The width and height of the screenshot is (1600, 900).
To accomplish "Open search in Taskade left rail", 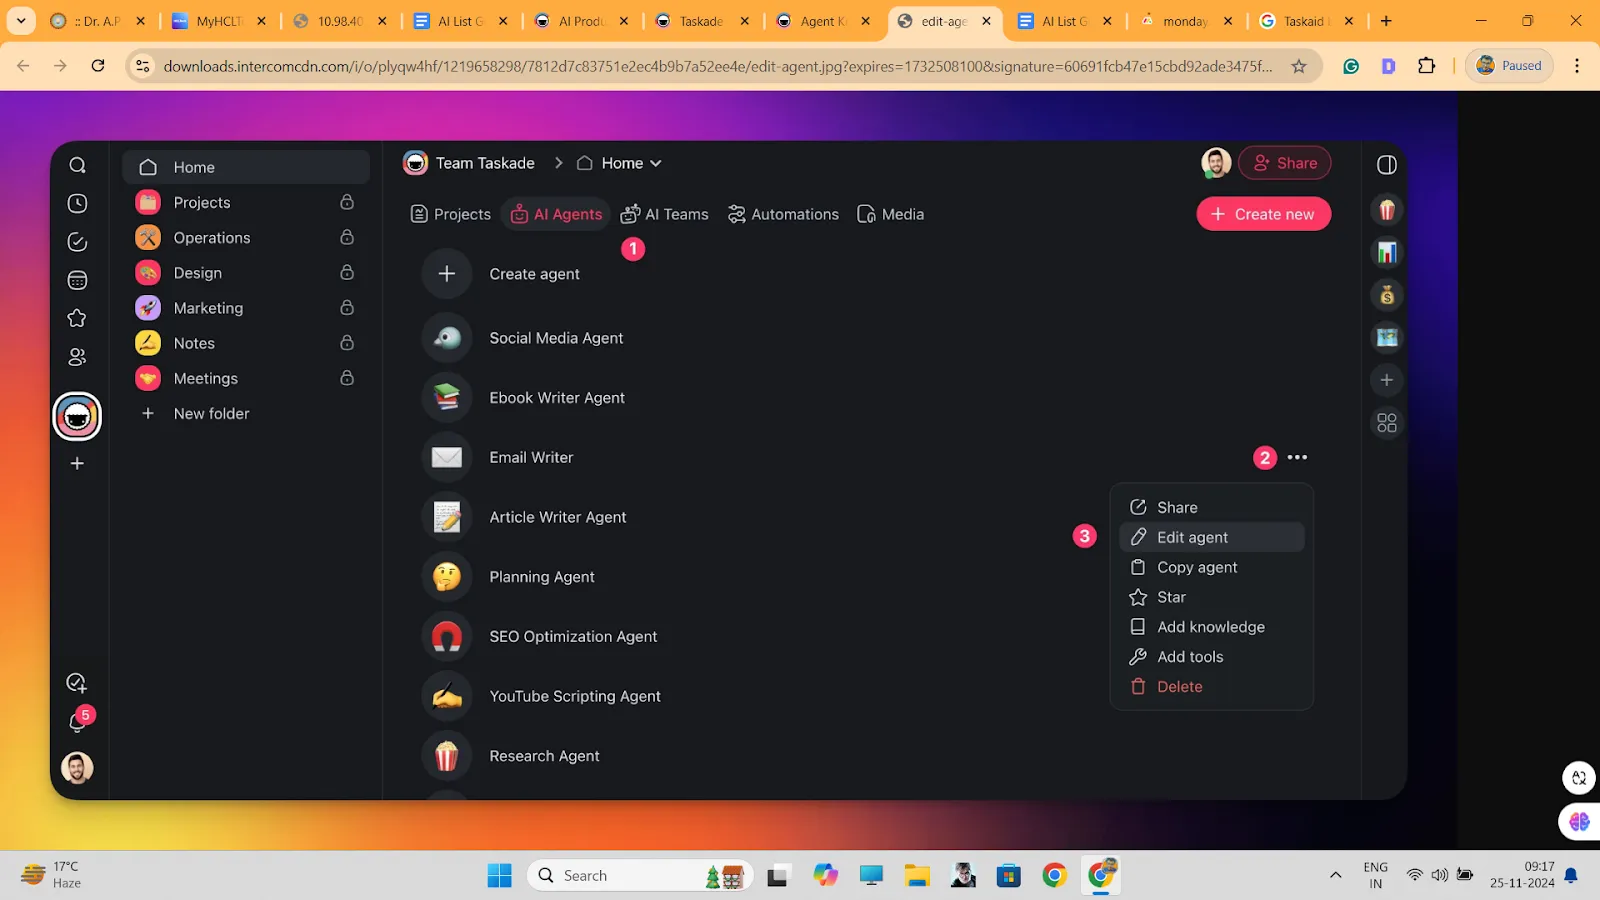I will 77,165.
